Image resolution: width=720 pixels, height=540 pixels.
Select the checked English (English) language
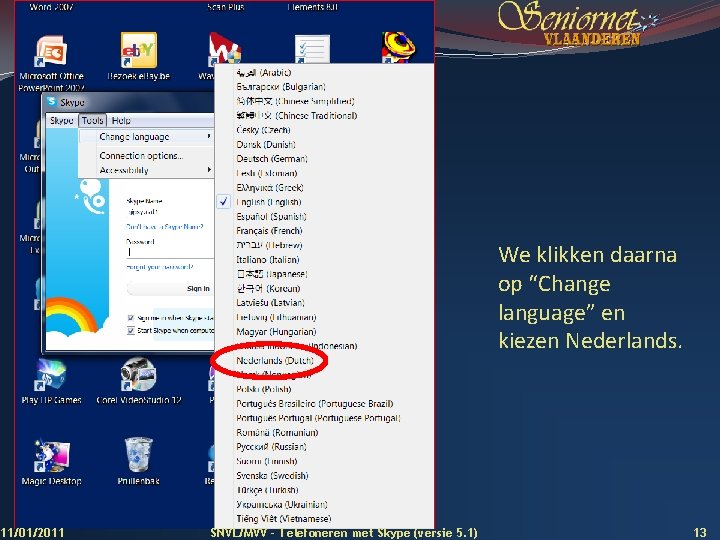(x=269, y=202)
